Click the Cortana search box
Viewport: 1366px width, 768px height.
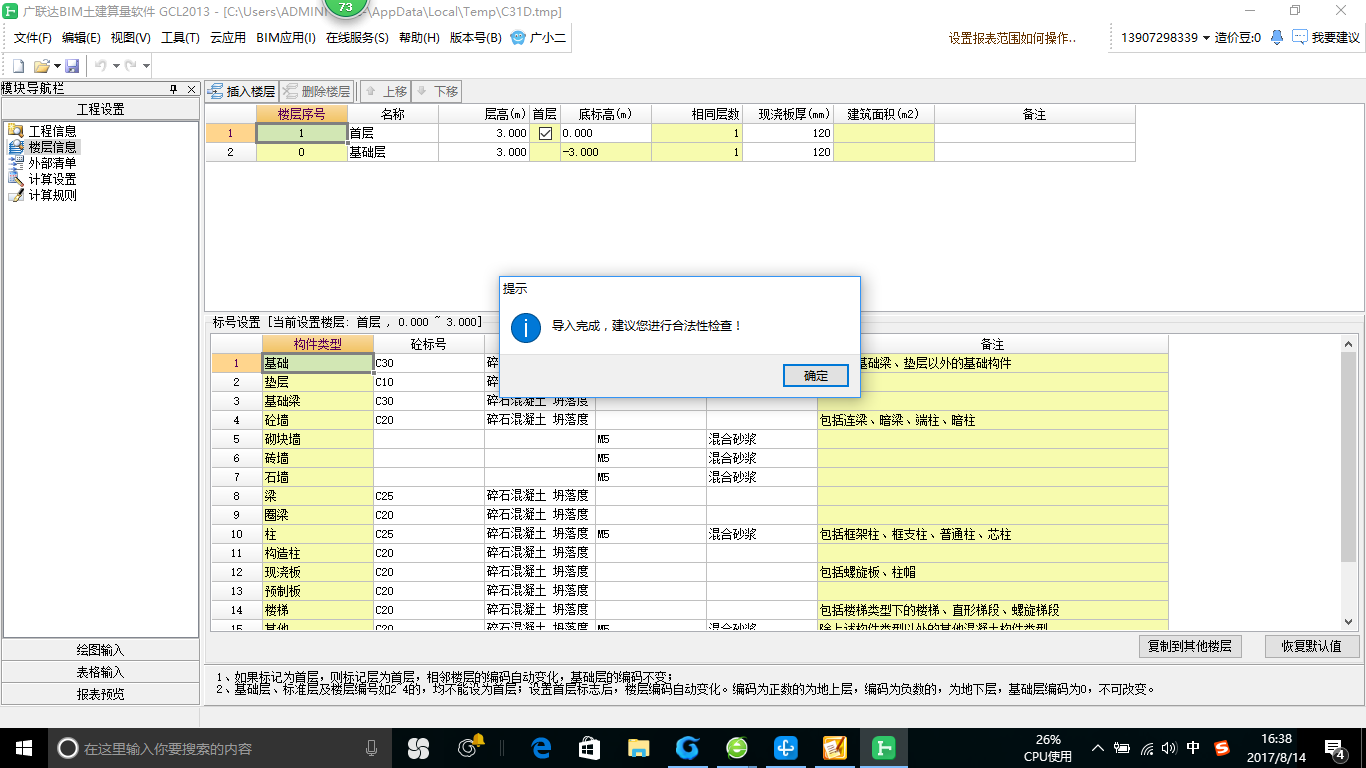[x=220, y=748]
